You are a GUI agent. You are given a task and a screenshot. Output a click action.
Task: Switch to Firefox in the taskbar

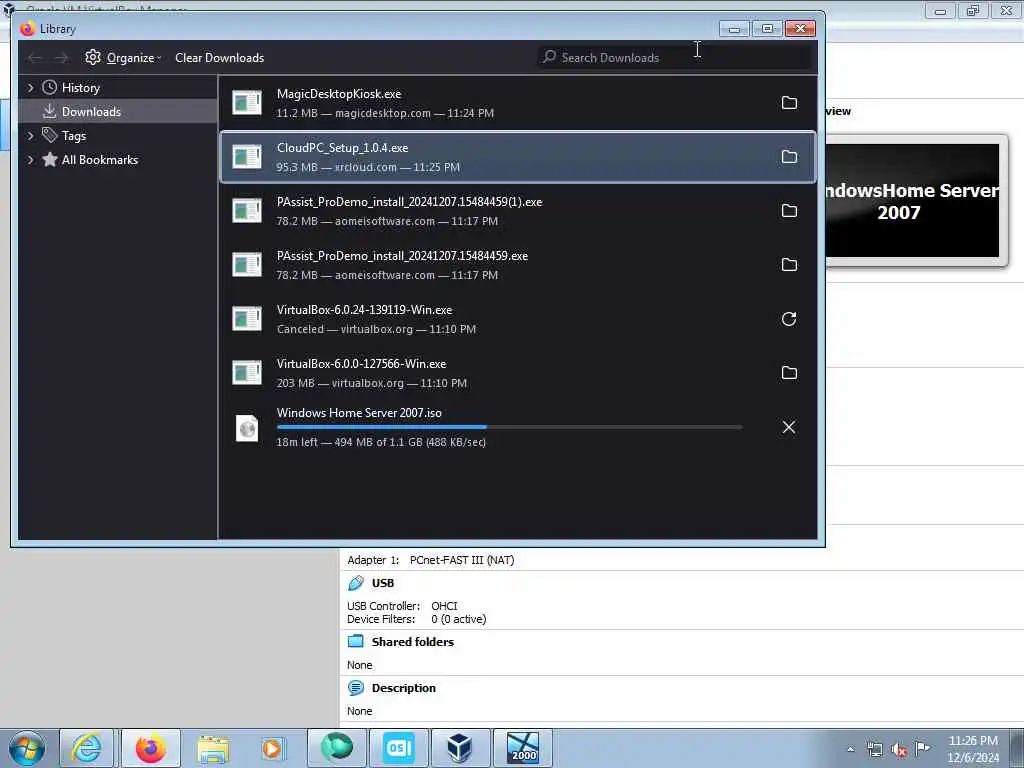[x=151, y=748]
